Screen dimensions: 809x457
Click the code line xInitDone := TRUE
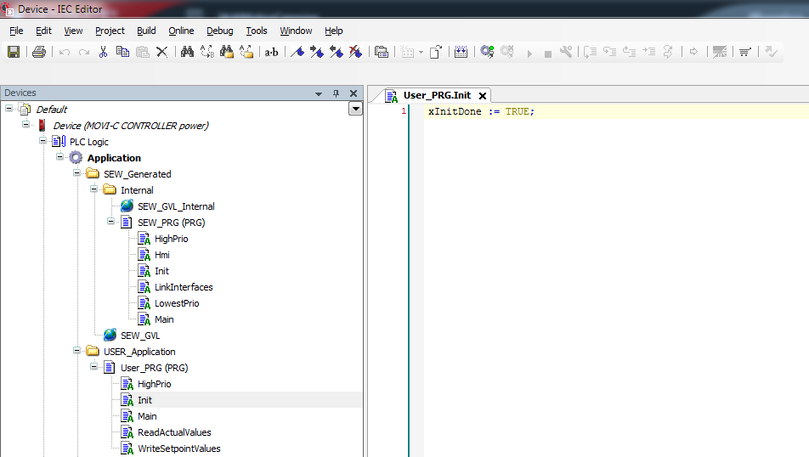pyautogui.click(x=481, y=111)
